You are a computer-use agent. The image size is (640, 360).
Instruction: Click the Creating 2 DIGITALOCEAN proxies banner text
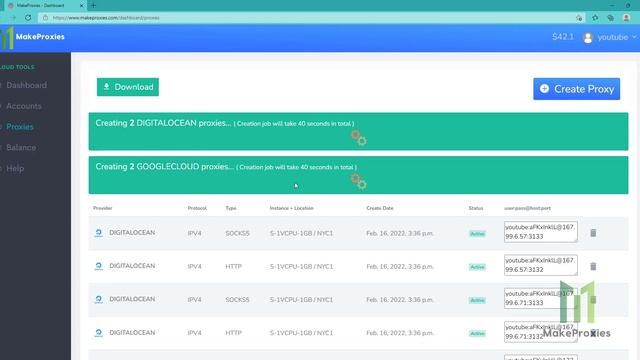coord(225,123)
